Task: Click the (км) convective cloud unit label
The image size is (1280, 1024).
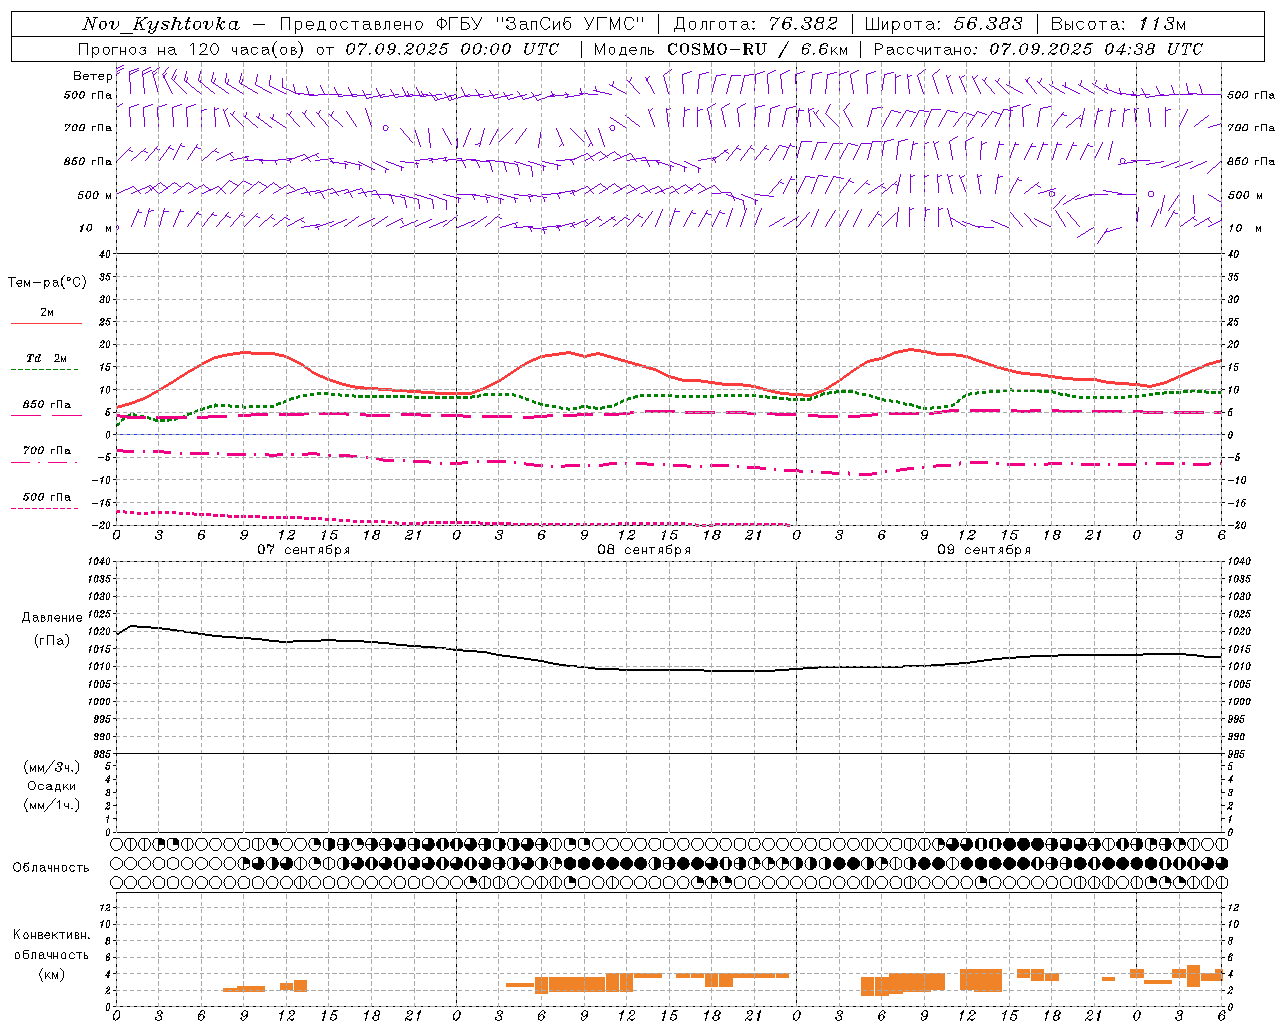Action: (x=52, y=974)
